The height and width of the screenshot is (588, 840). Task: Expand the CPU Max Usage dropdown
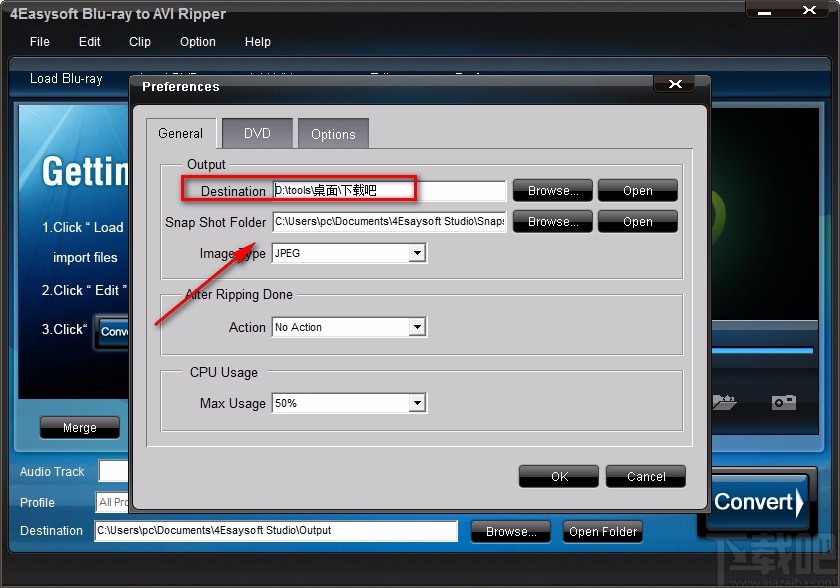417,403
